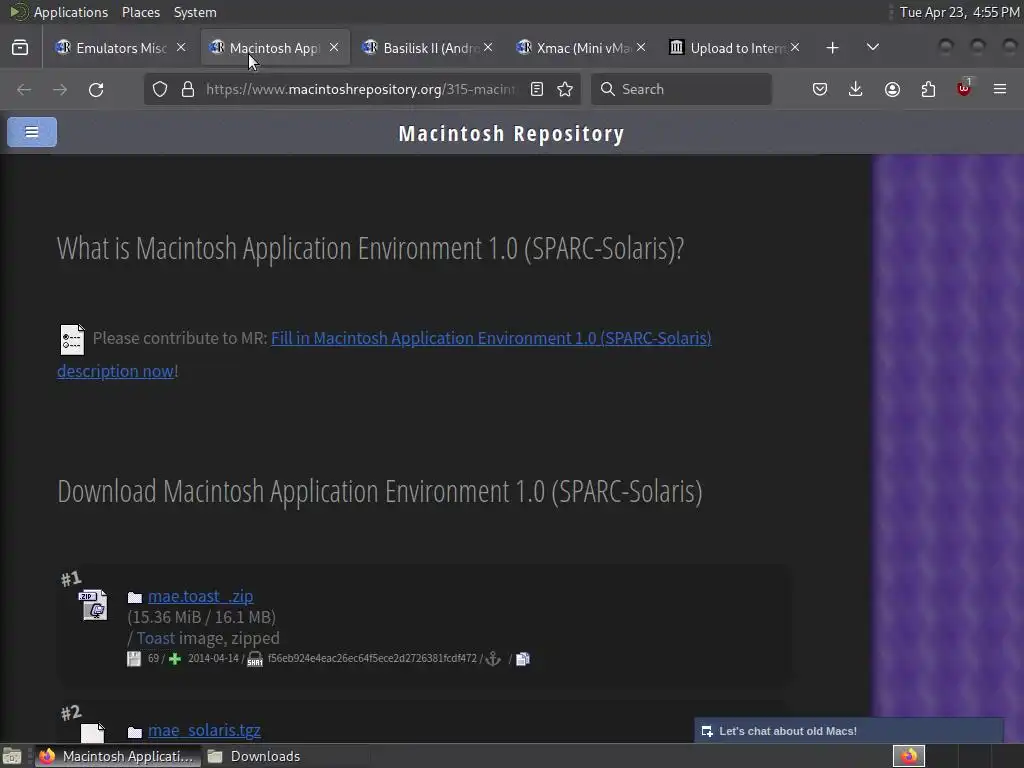The image size is (1024, 768).
Task: Download the mae_solaris.tgz file link
Action: 204,731
